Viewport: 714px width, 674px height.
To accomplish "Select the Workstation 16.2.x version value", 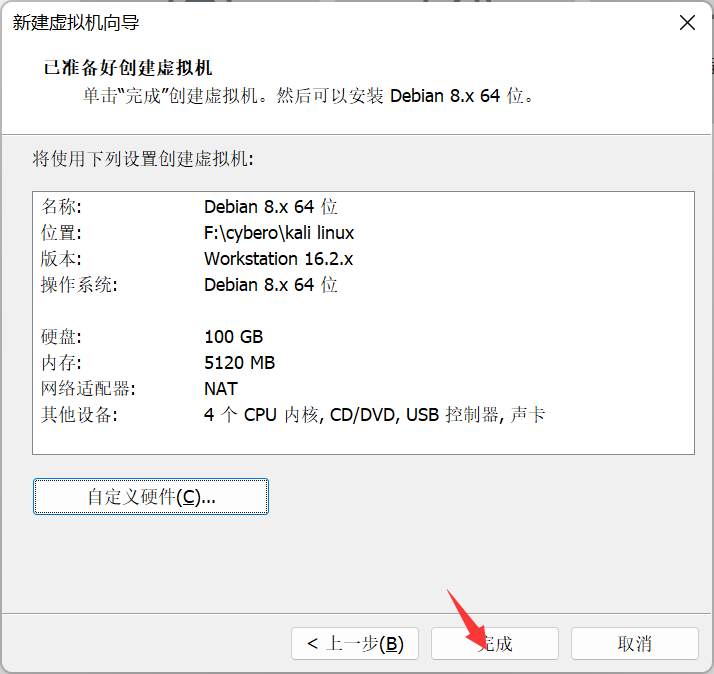I will [x=278, y=259].
